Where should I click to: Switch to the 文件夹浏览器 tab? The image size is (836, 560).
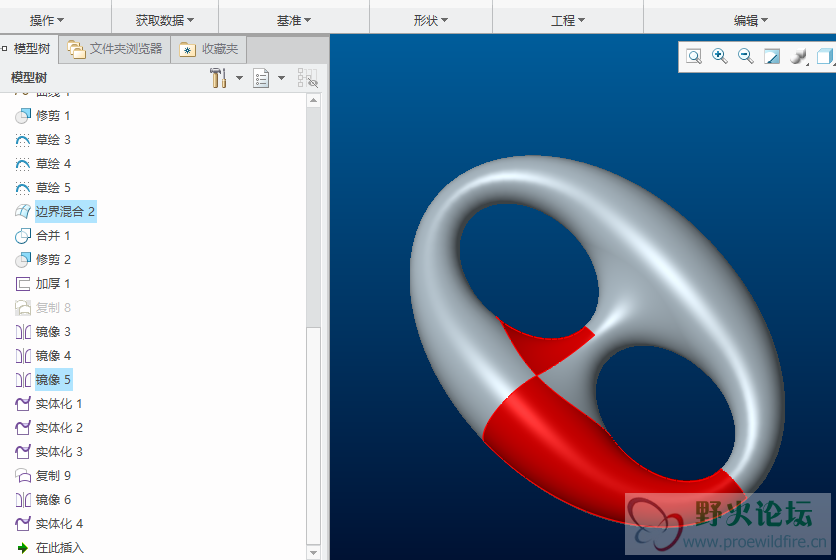(x=115, y=49)
